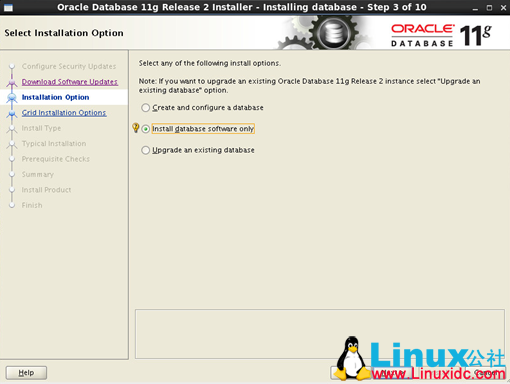Select the current Installation Option step
The image size is (510, 384).
click(55, 97)
